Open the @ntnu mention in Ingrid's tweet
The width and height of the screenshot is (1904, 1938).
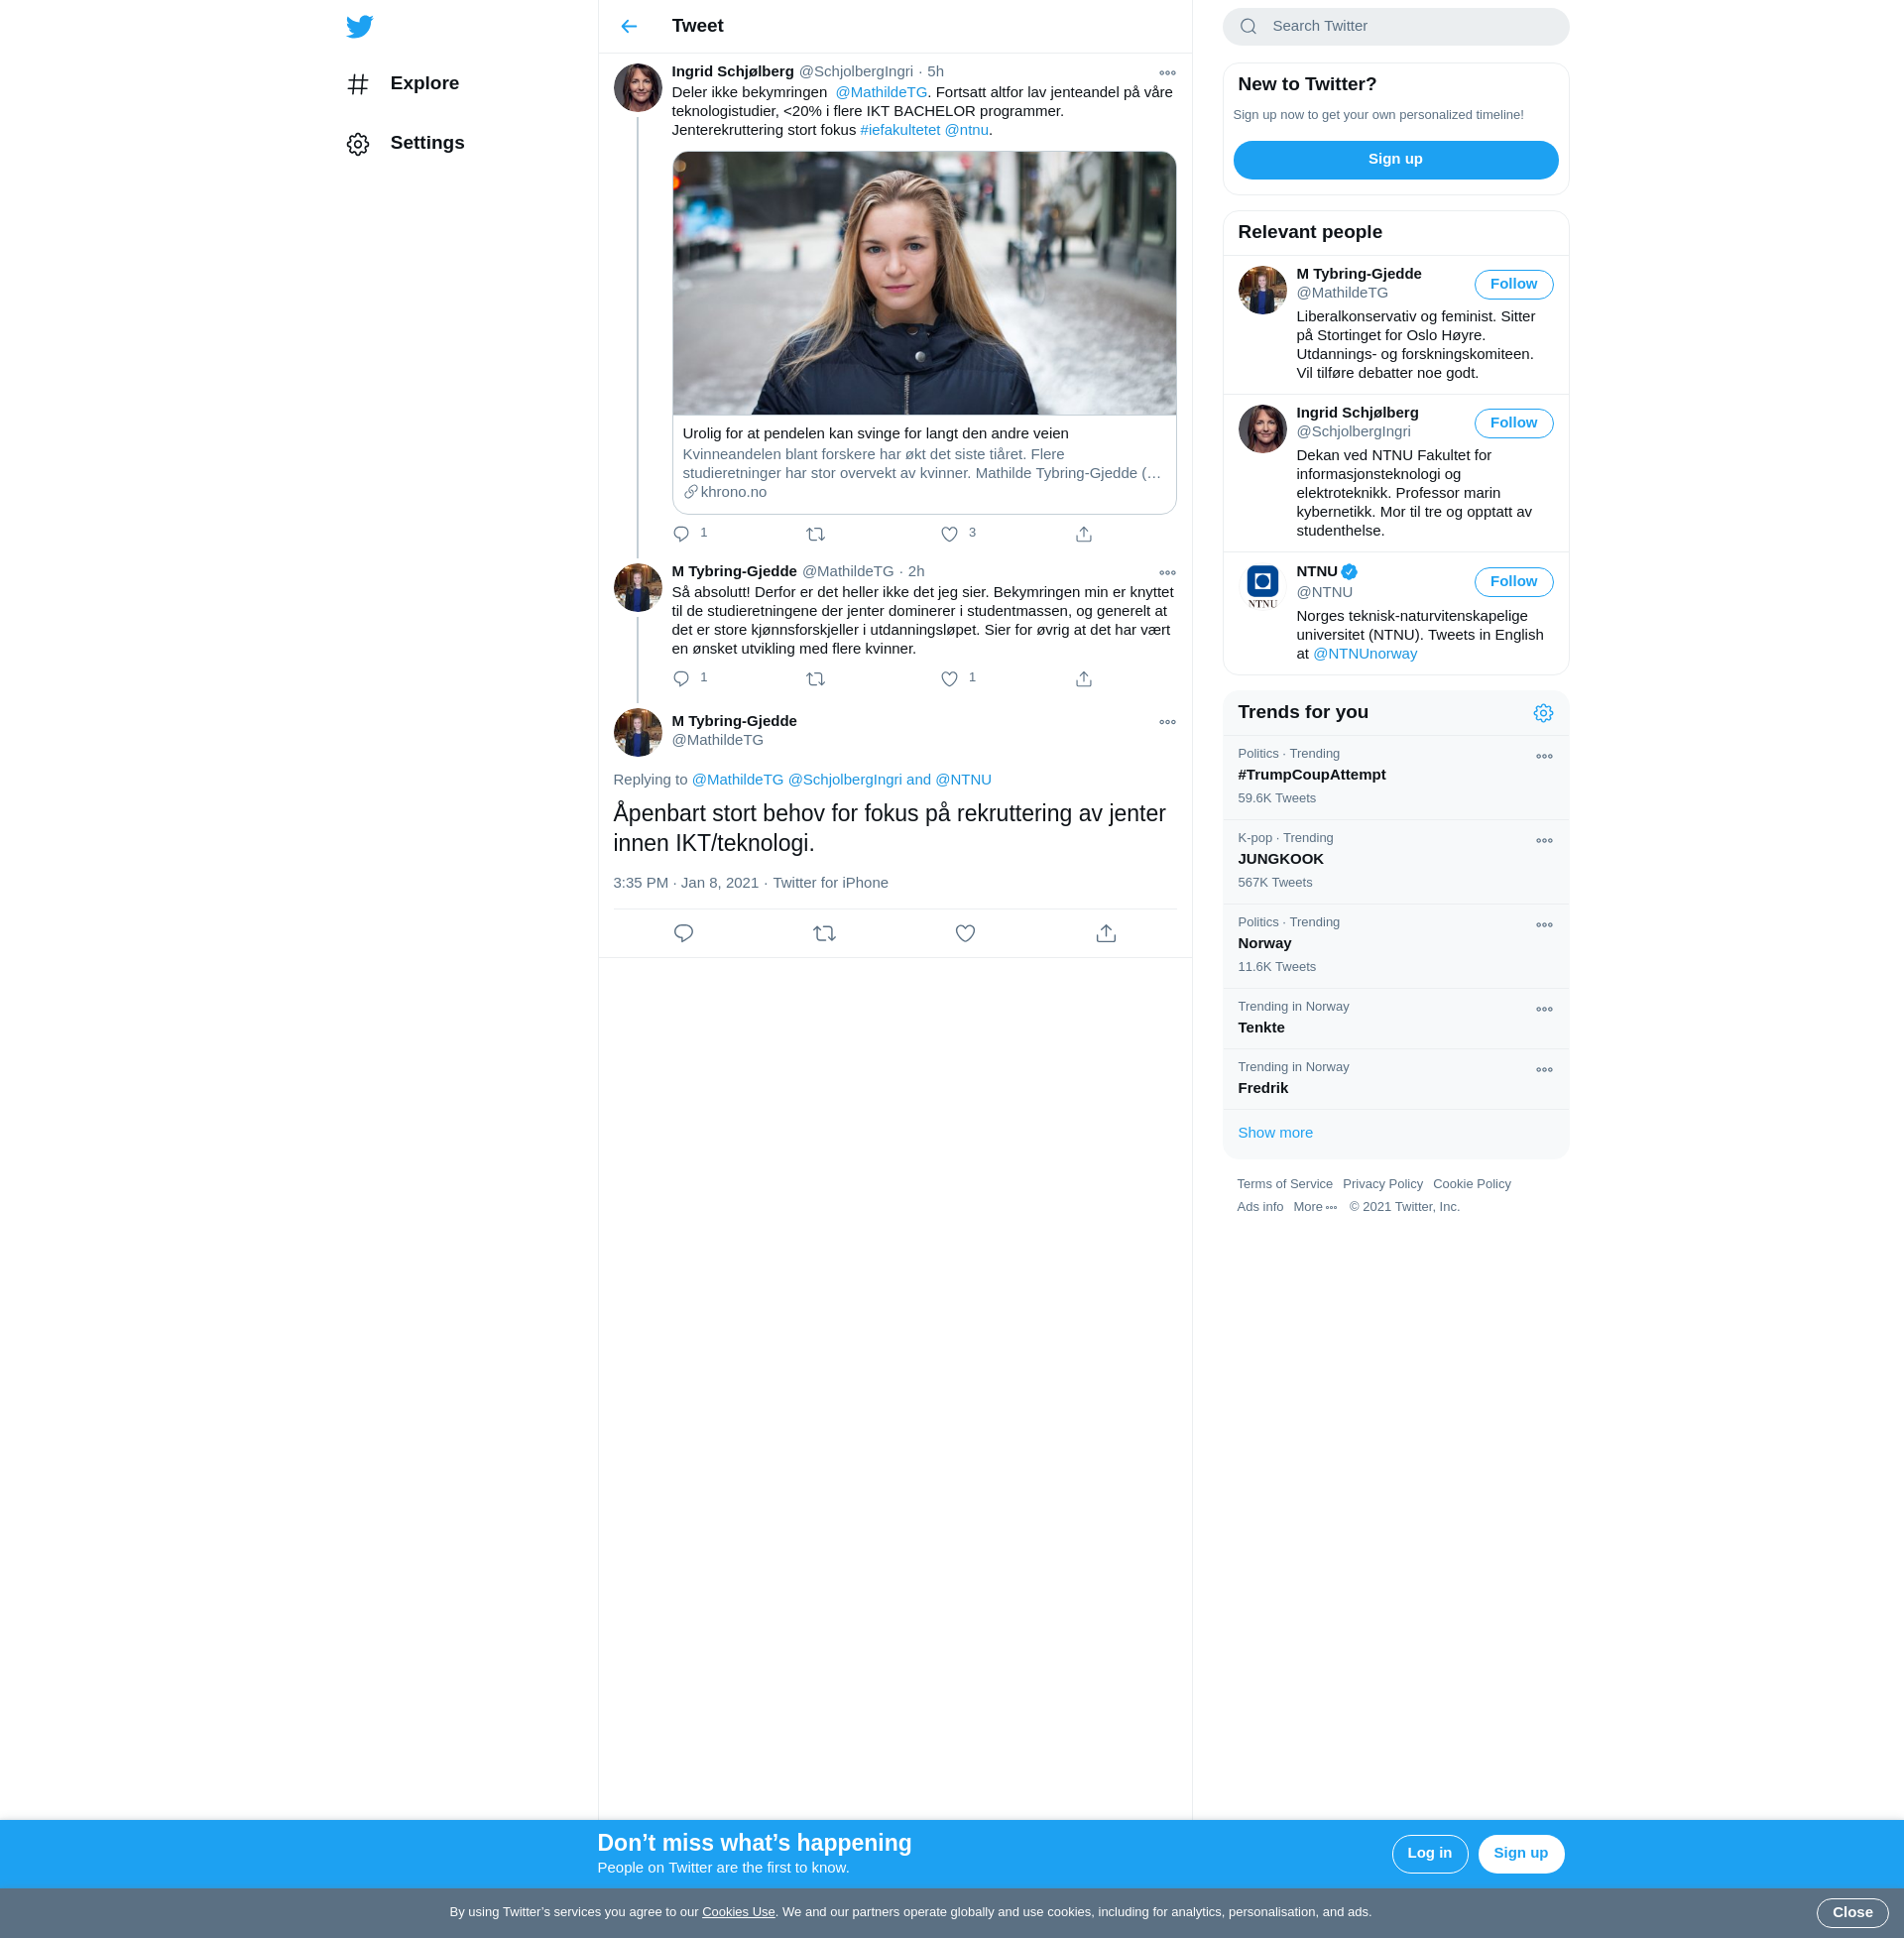click(x=966, y=130)
